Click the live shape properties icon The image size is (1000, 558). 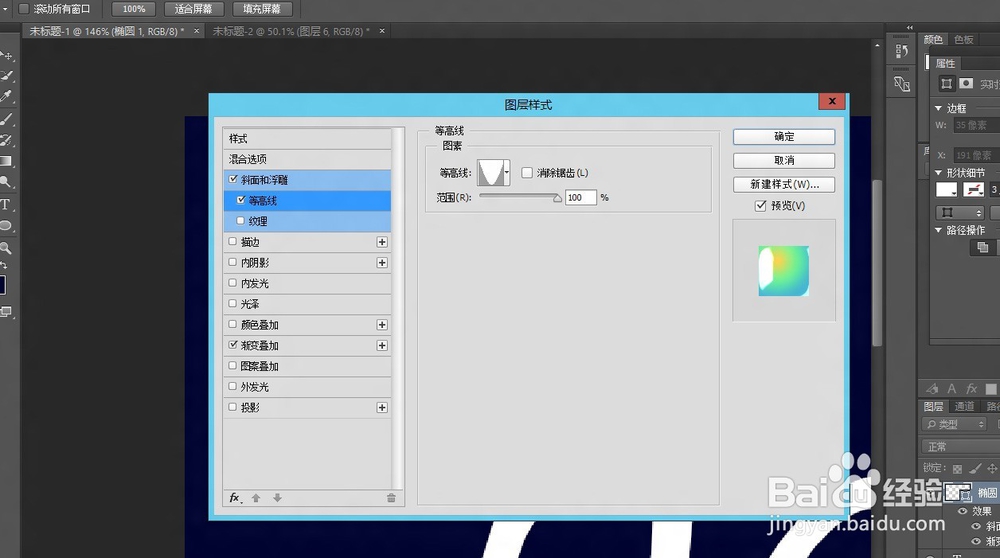click(946, 84)
